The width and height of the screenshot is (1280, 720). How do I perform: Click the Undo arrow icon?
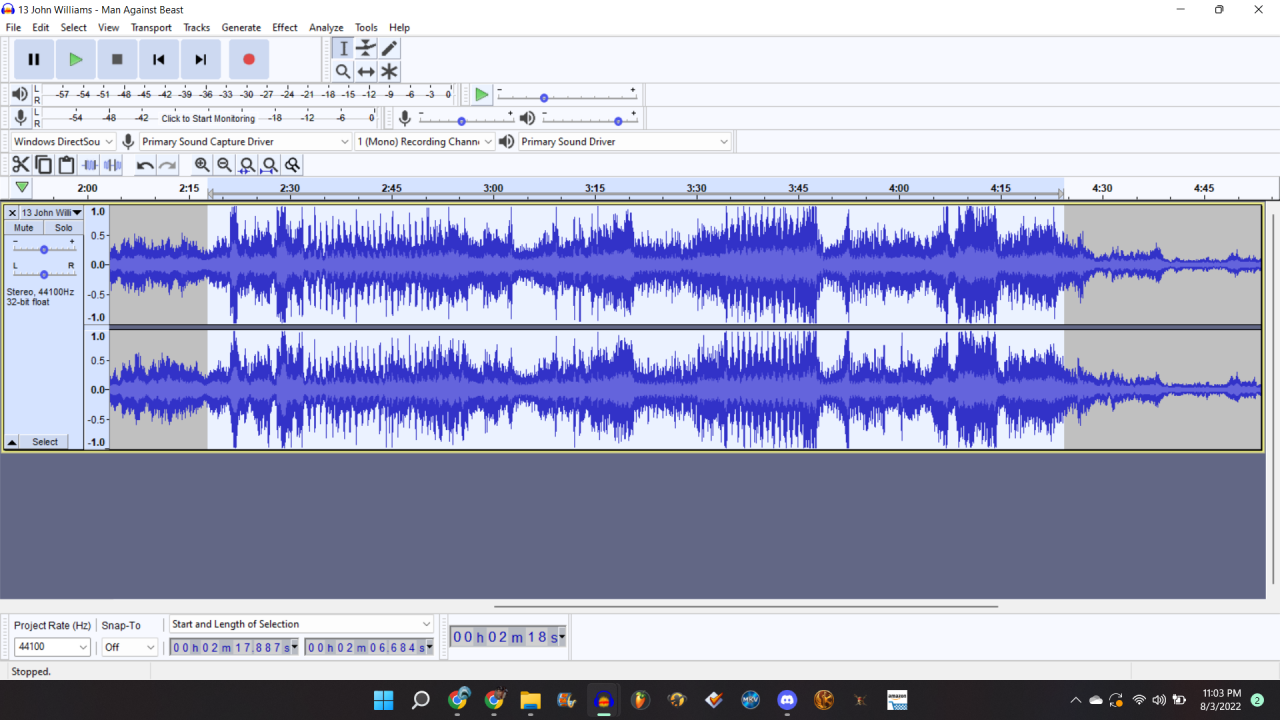point(146,165)
